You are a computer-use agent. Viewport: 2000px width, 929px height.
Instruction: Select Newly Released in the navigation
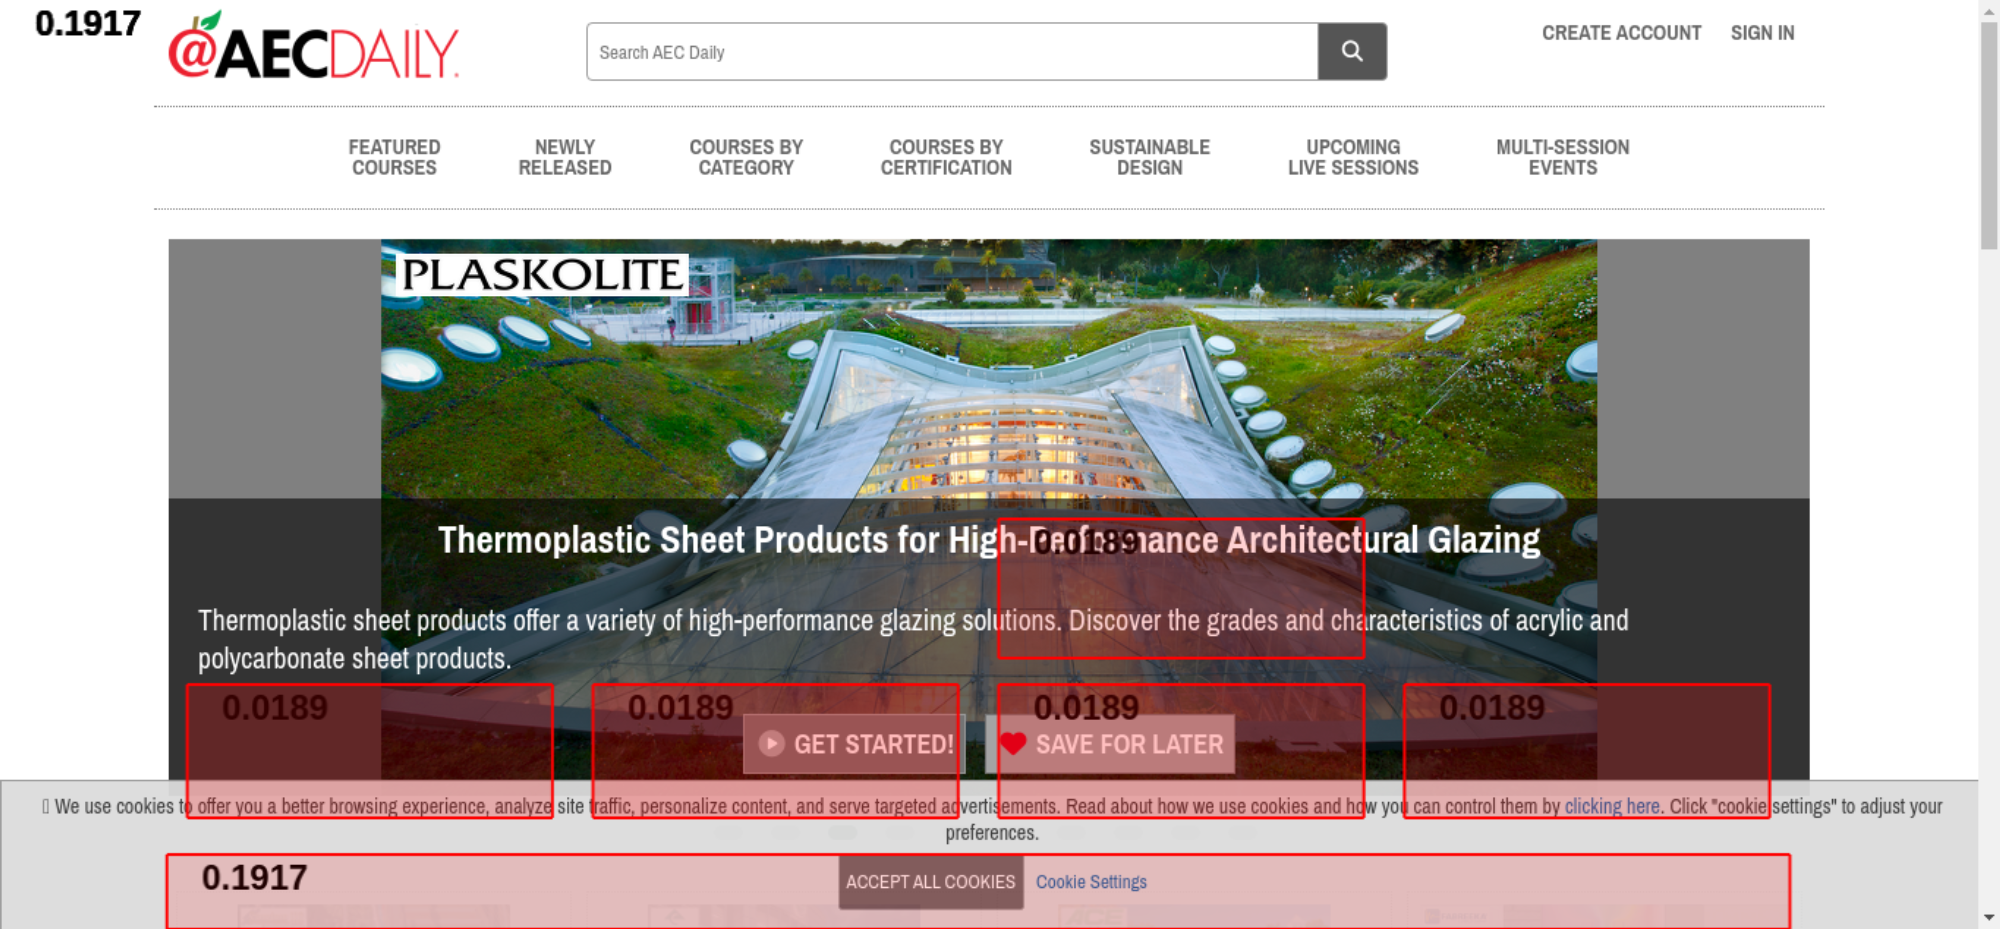[564, 158]
